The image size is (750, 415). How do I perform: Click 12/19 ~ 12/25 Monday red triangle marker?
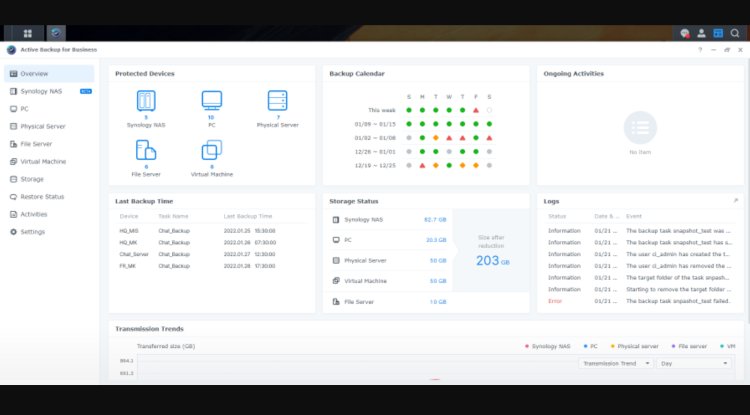[422, 165]
